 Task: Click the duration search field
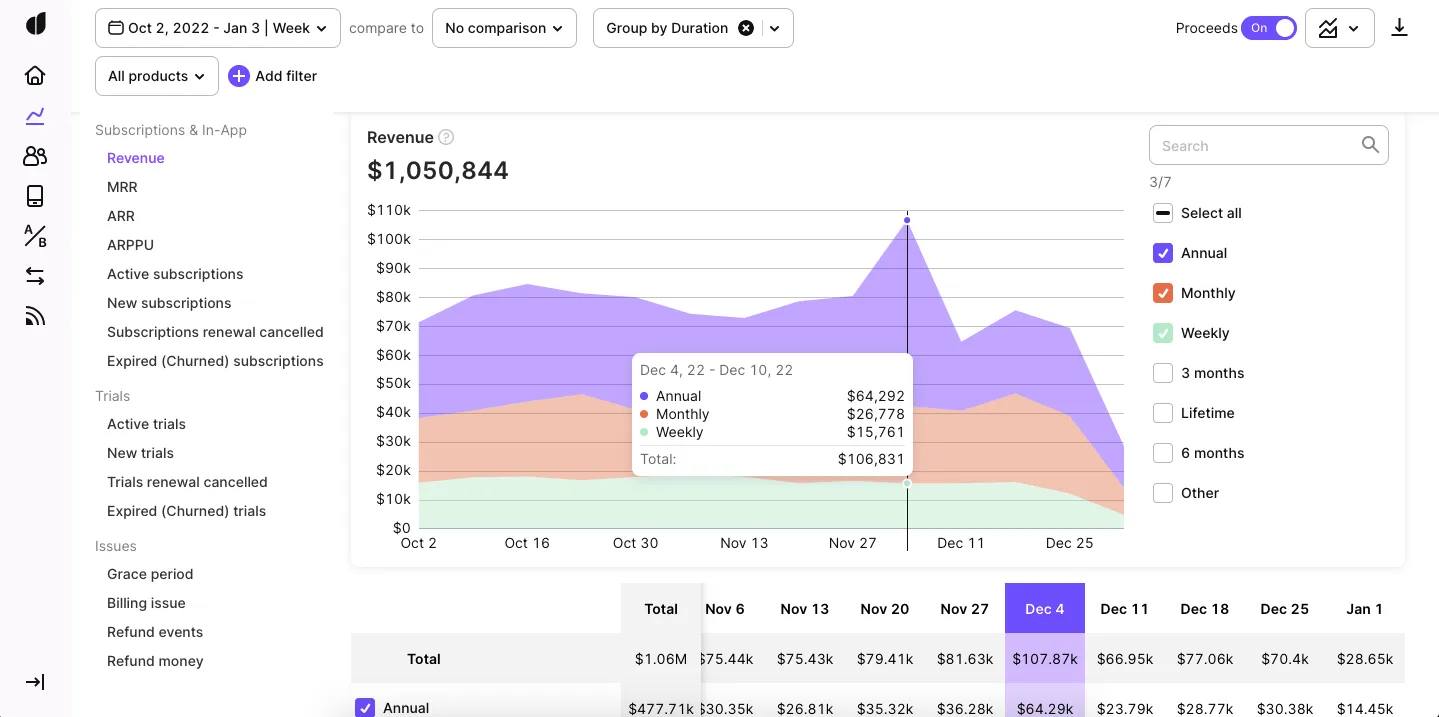click(1255, 146)
